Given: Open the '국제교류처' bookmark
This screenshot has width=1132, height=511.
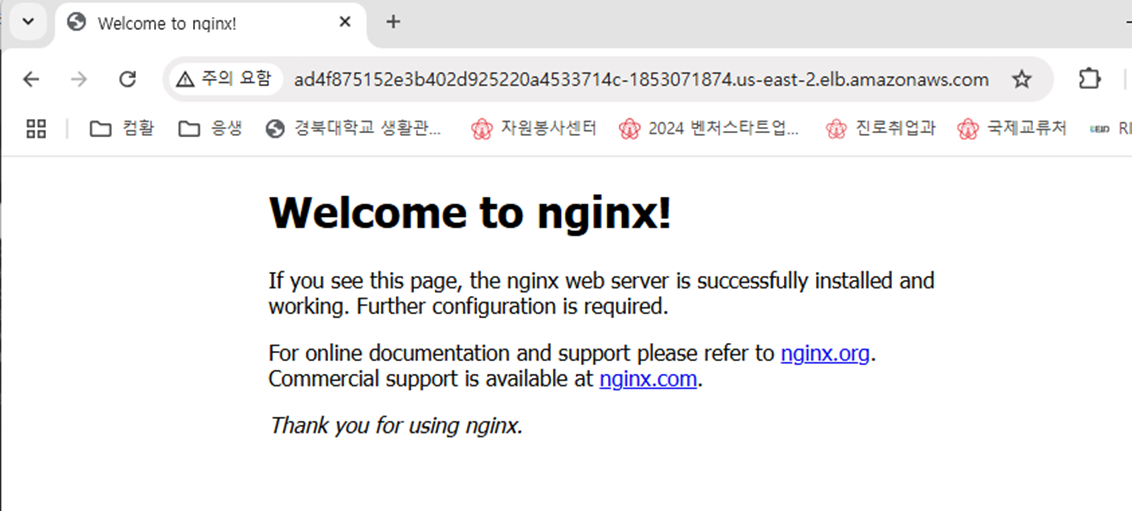Looking at the screenshot, I should [x=1012, y=128].
